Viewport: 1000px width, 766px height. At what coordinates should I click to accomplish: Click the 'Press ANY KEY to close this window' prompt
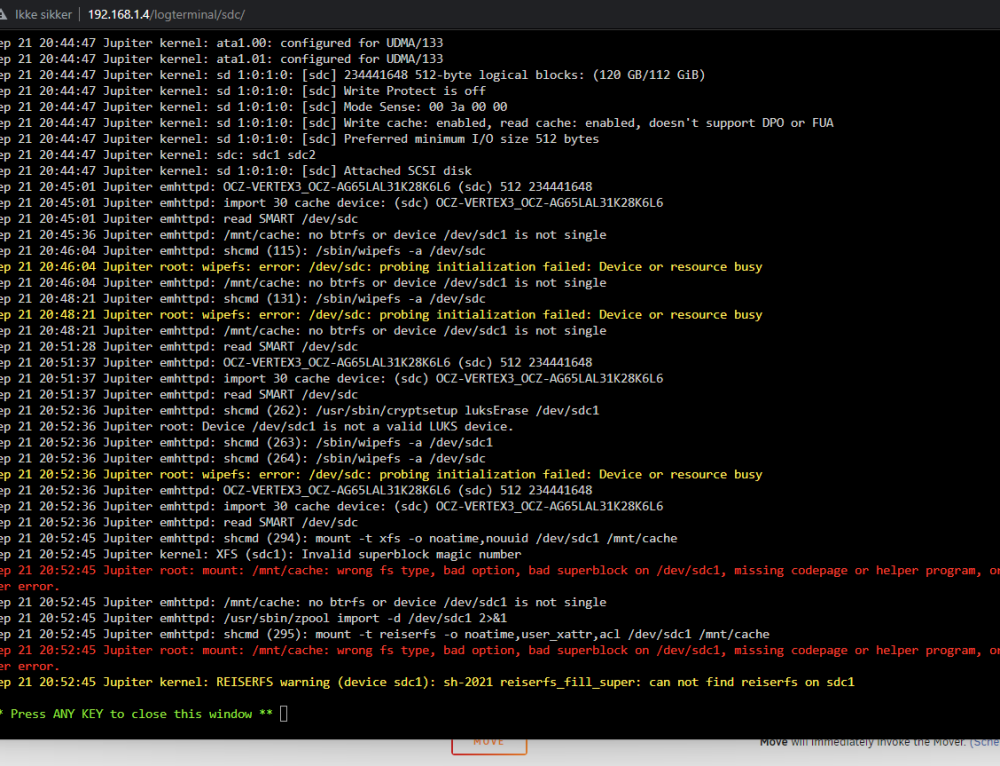(136, 714)
